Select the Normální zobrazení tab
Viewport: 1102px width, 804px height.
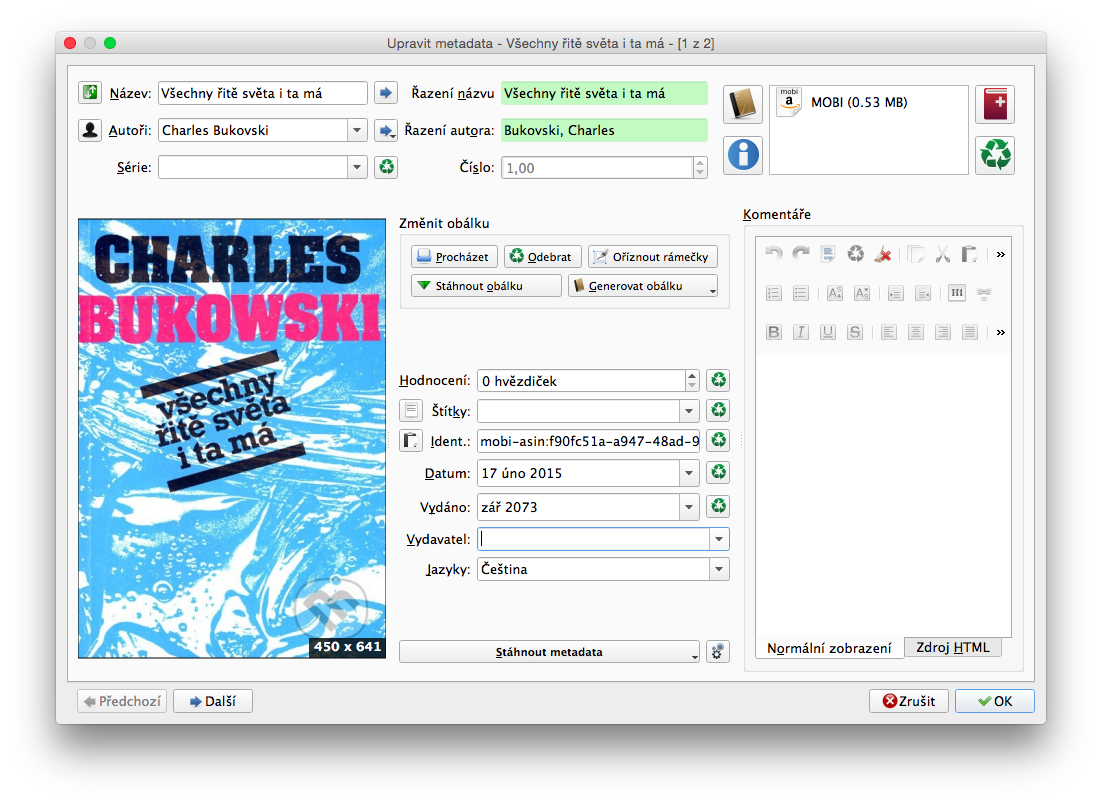(x=829, y=648)
